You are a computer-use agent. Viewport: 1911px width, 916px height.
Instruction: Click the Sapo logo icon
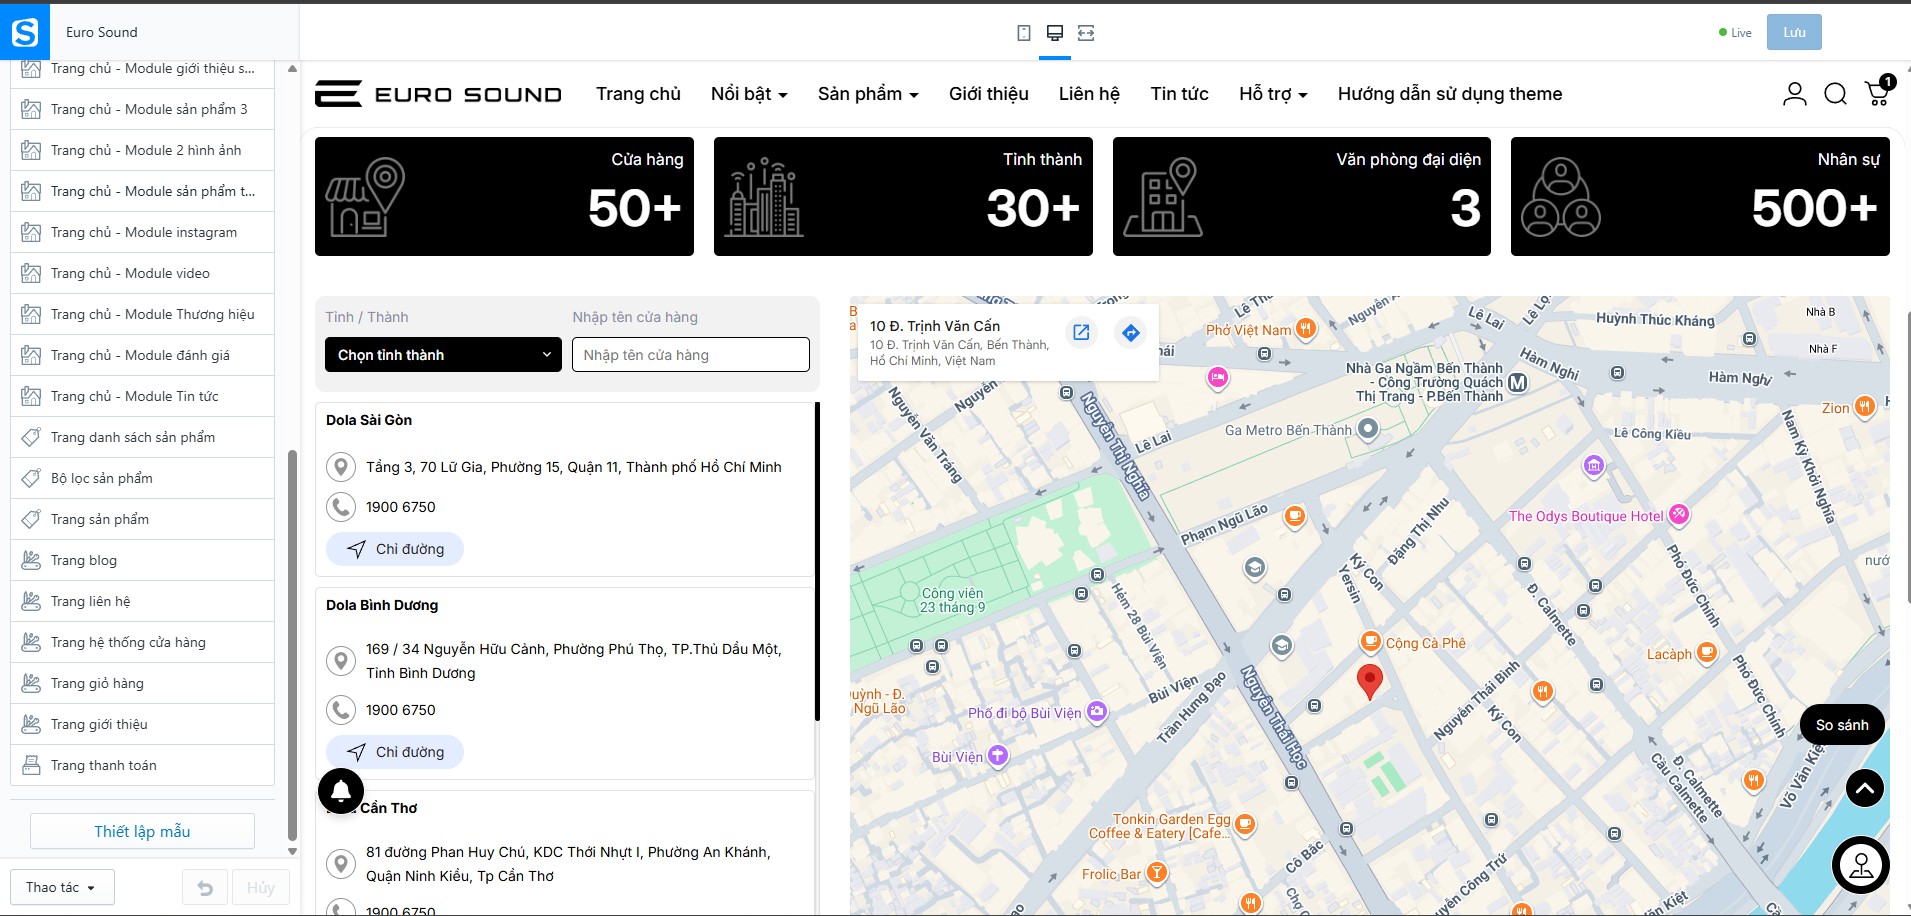click(x=25, y=32)
